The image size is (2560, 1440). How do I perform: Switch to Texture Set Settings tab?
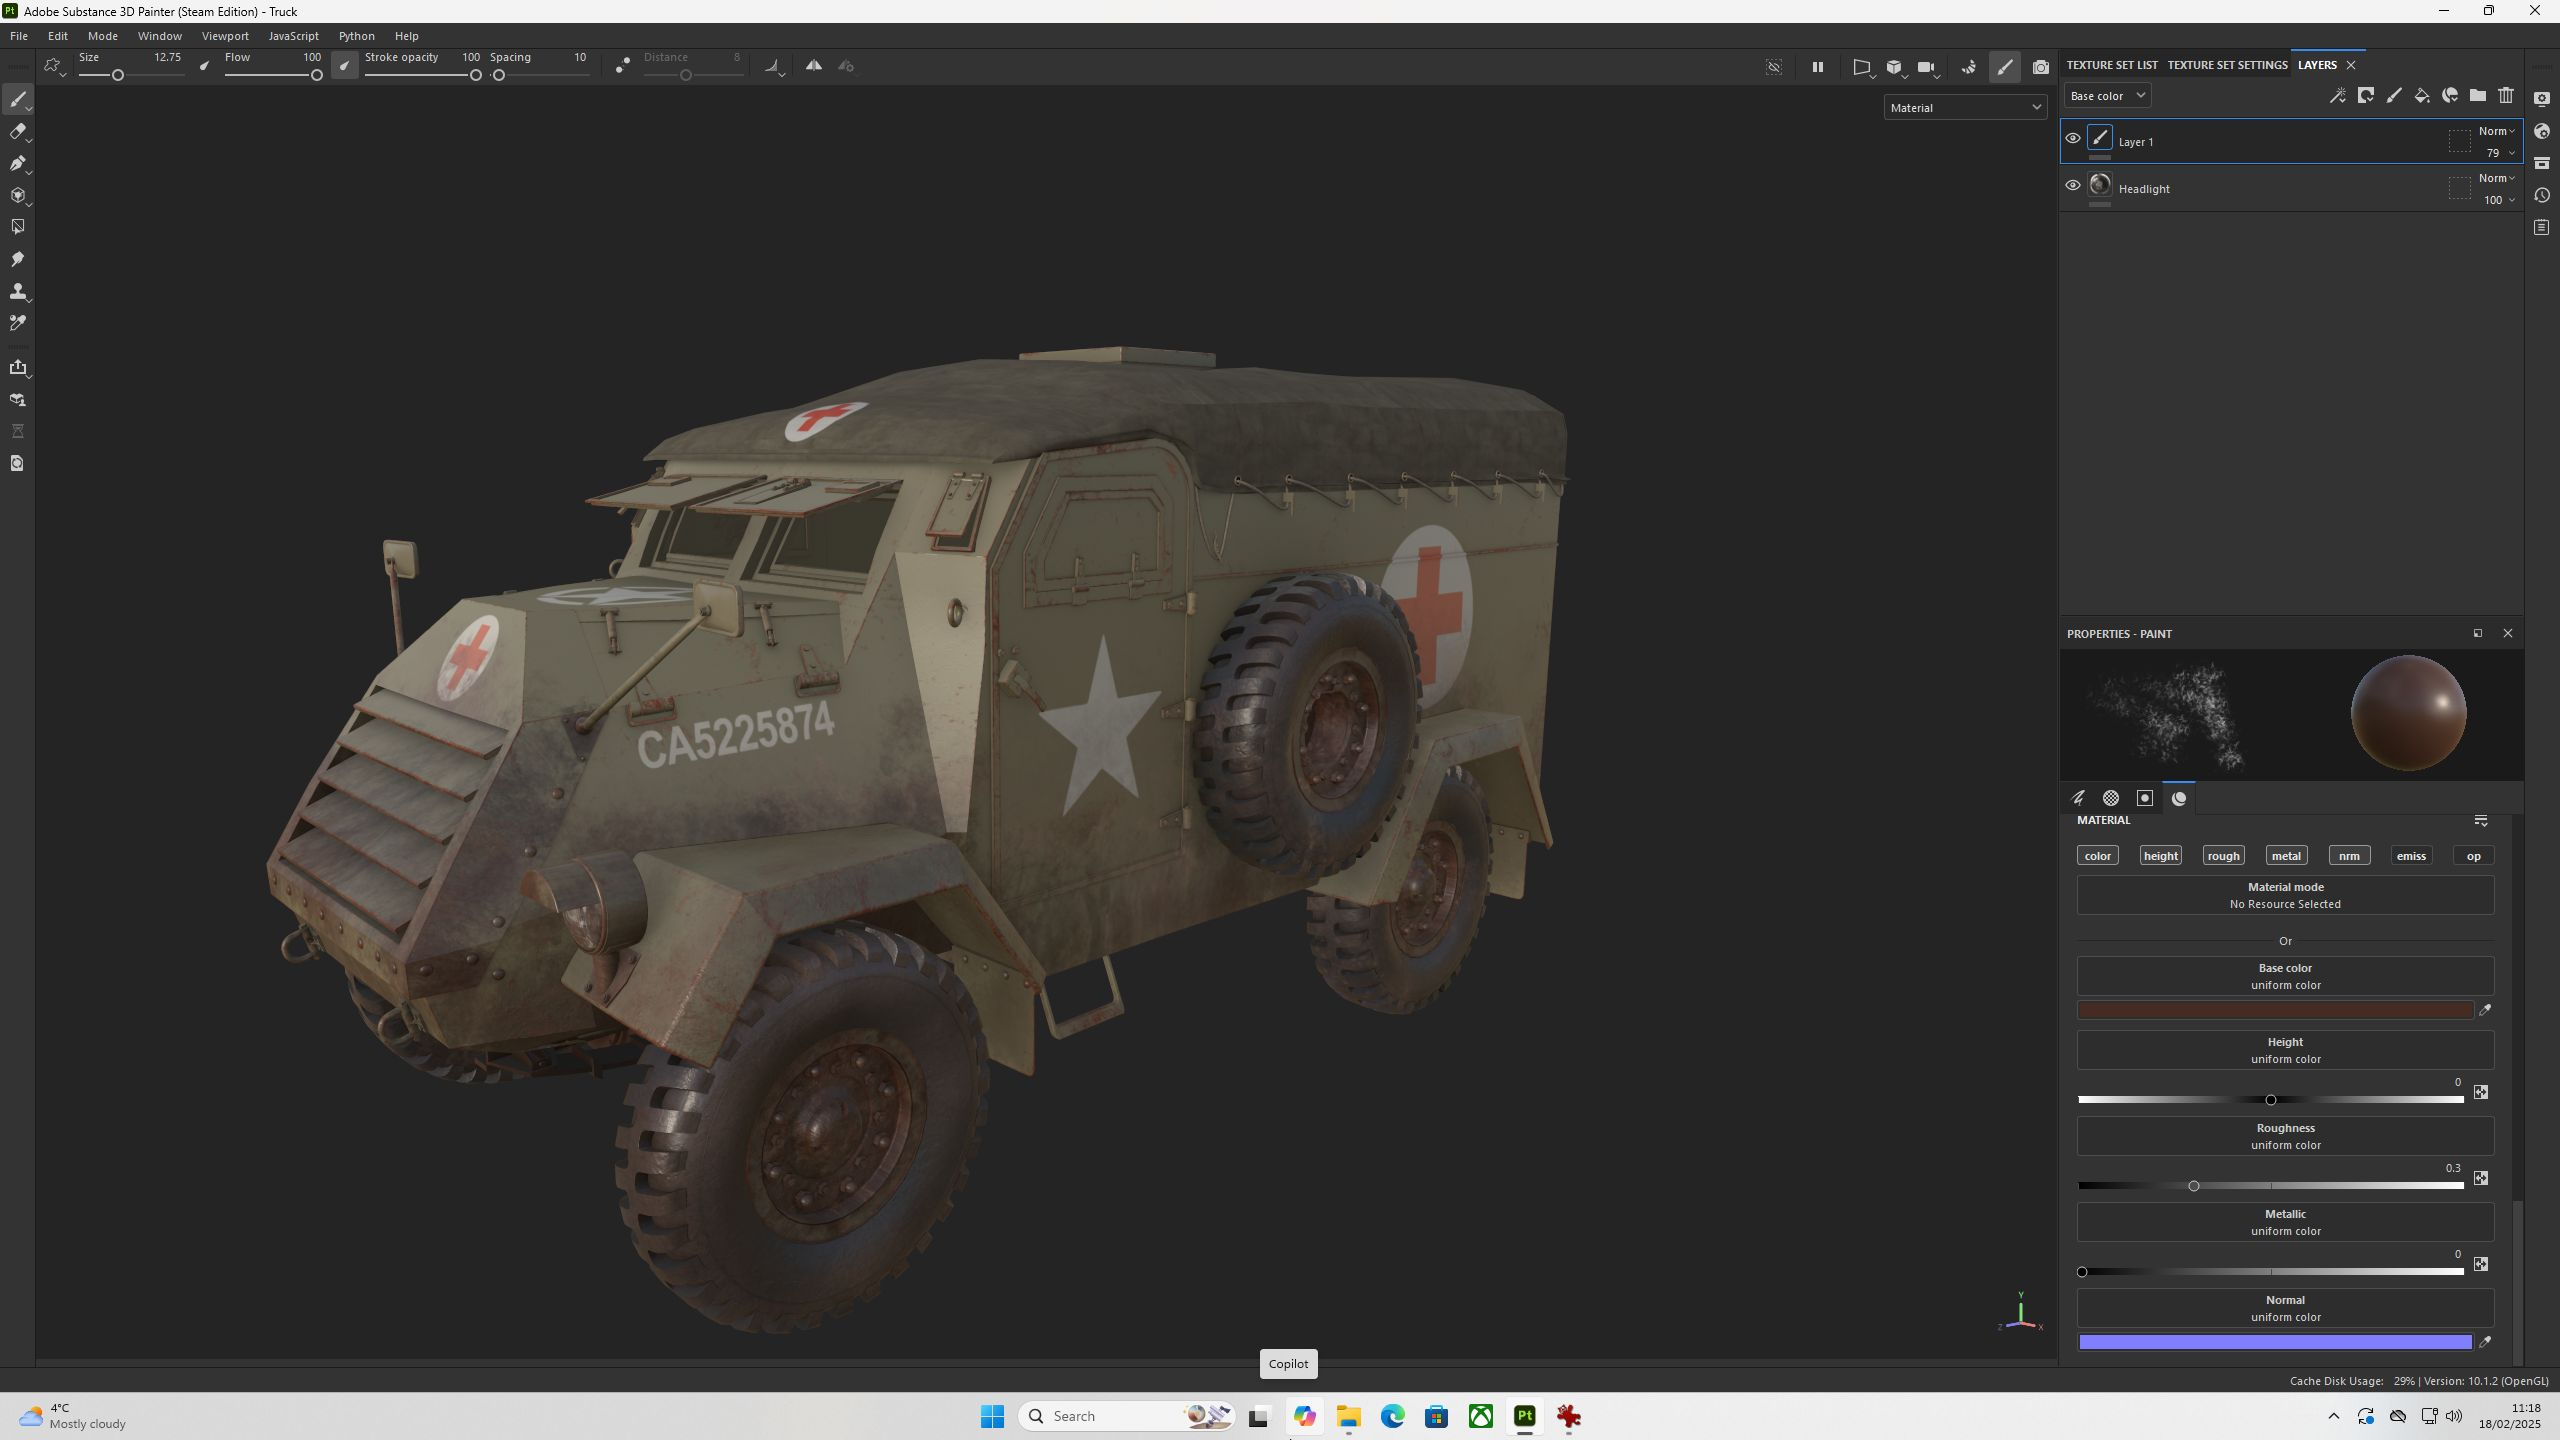coord(2227,65)
